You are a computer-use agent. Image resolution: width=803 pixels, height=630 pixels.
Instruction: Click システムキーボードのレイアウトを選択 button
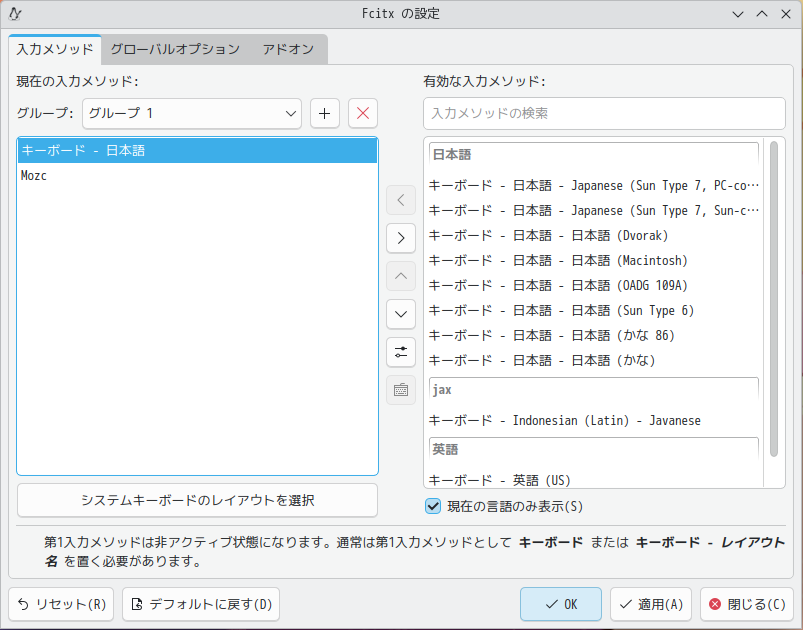(197, 500)
